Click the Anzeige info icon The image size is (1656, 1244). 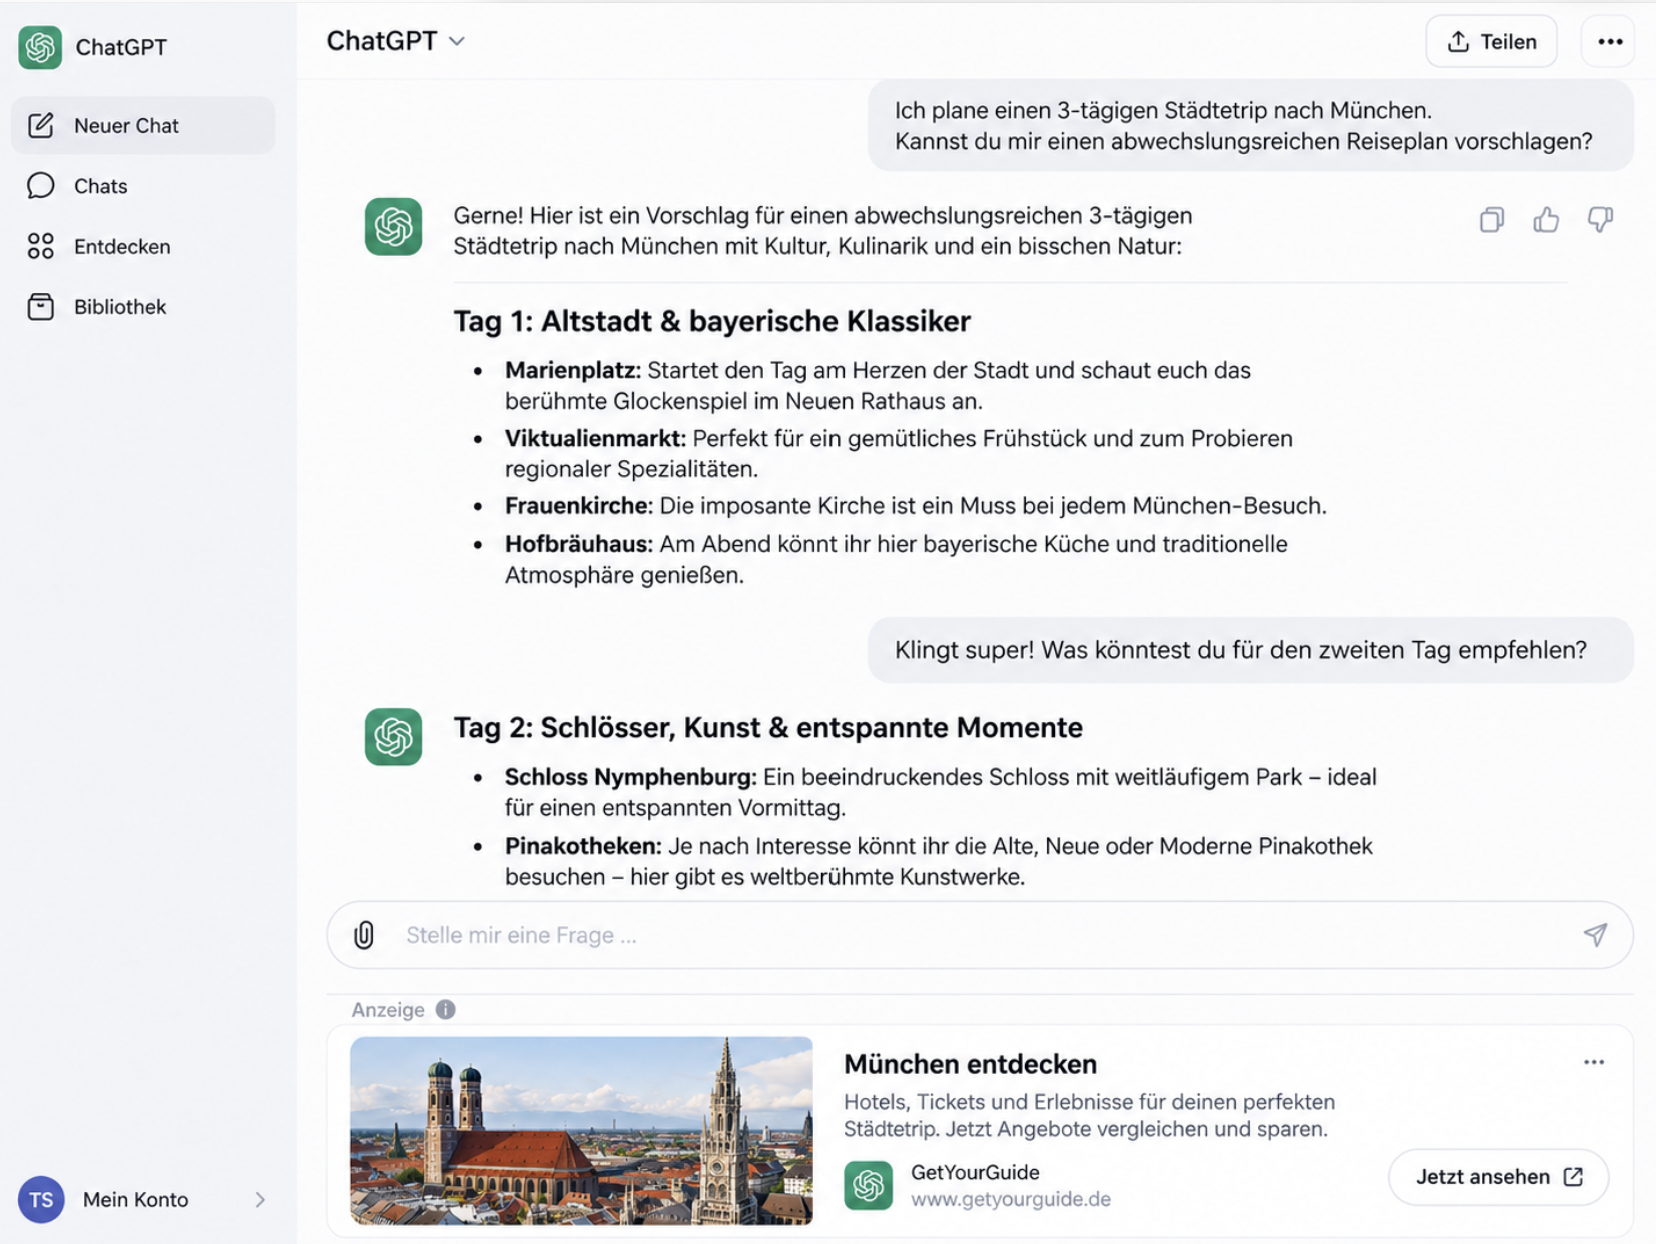tap(446, 1010)
